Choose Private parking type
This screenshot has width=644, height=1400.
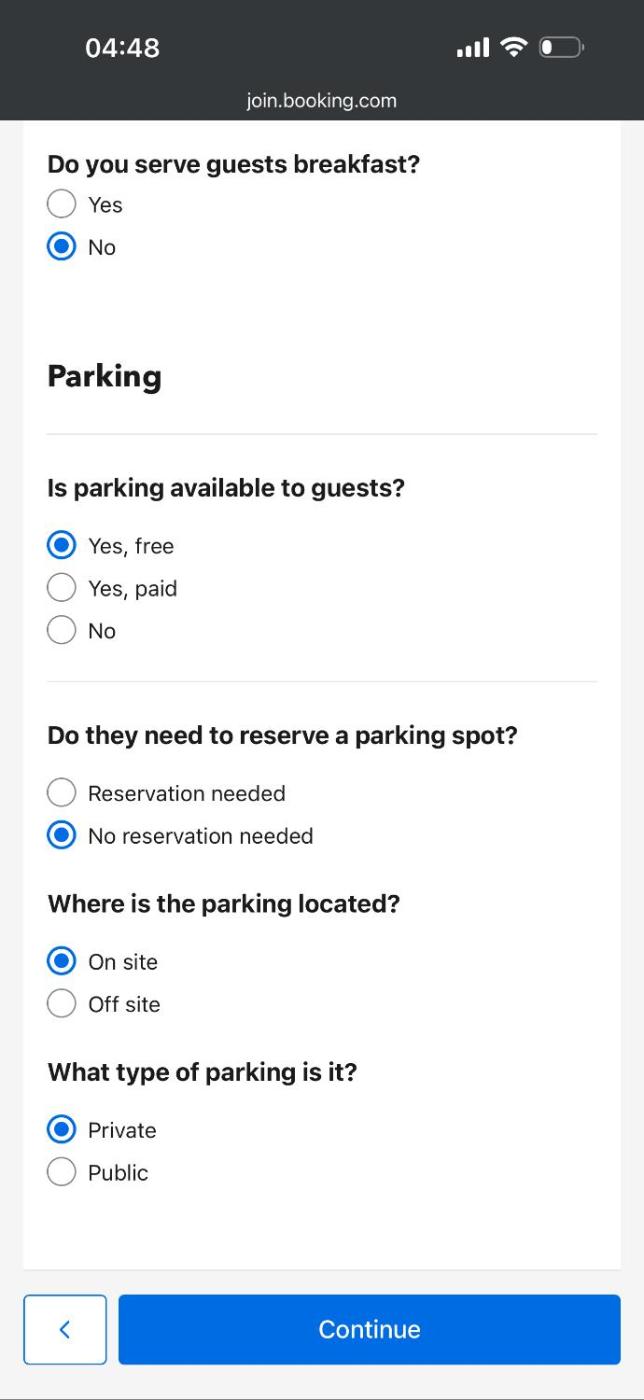(62, 1130)
